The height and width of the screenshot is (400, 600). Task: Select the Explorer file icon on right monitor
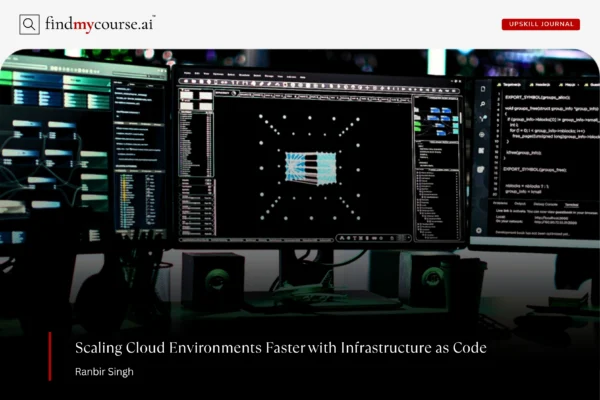(x=483, y=89)
